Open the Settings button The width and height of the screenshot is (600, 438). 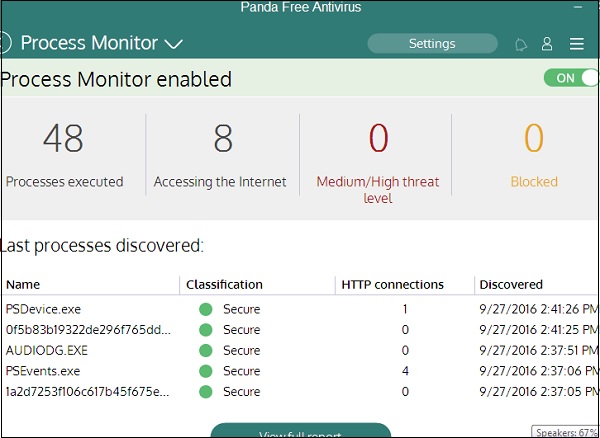click(432, 44)
